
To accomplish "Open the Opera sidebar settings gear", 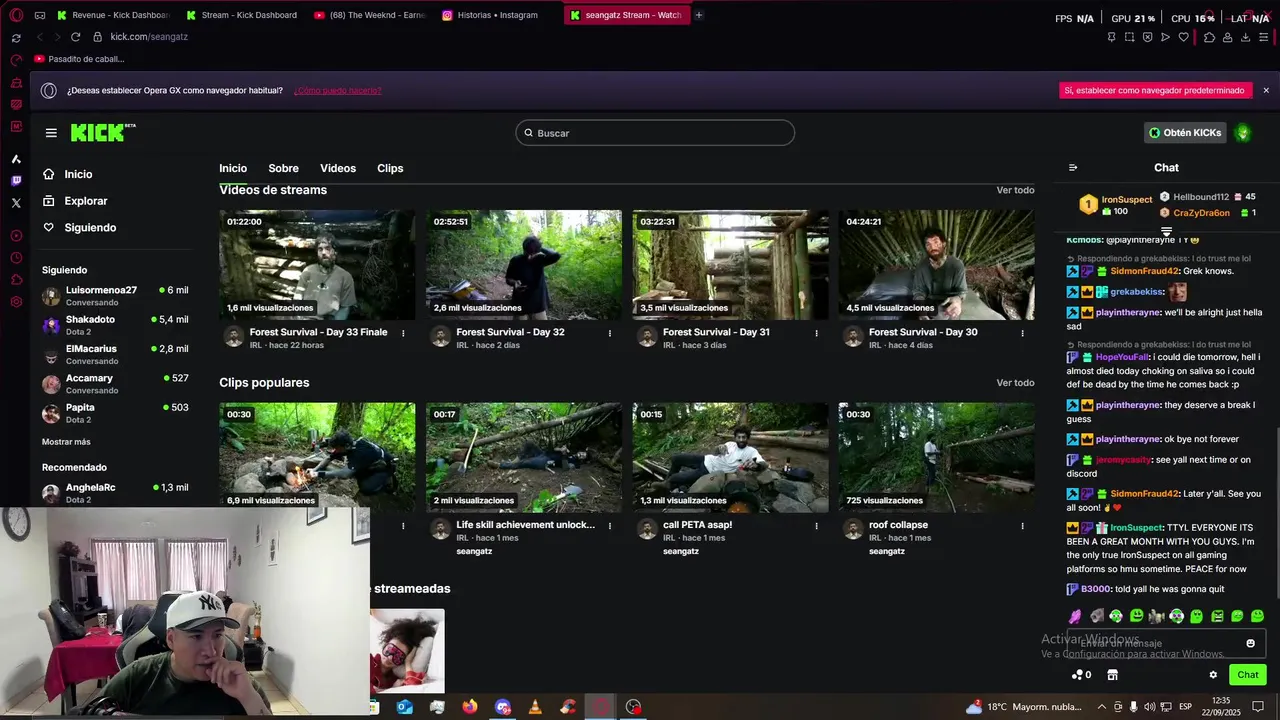I will [16, 302].
